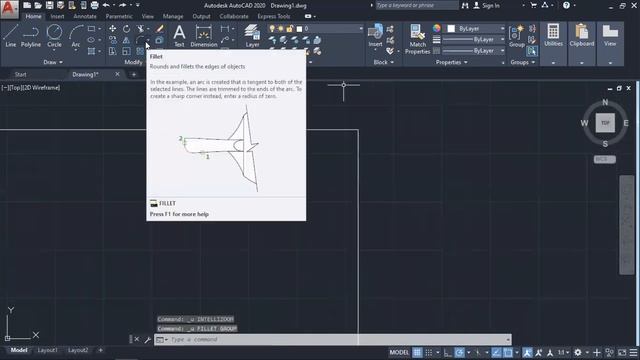This screenshot has width=640, height=360.
Task: Select the Circle tool
Action: tap(54, 36)
